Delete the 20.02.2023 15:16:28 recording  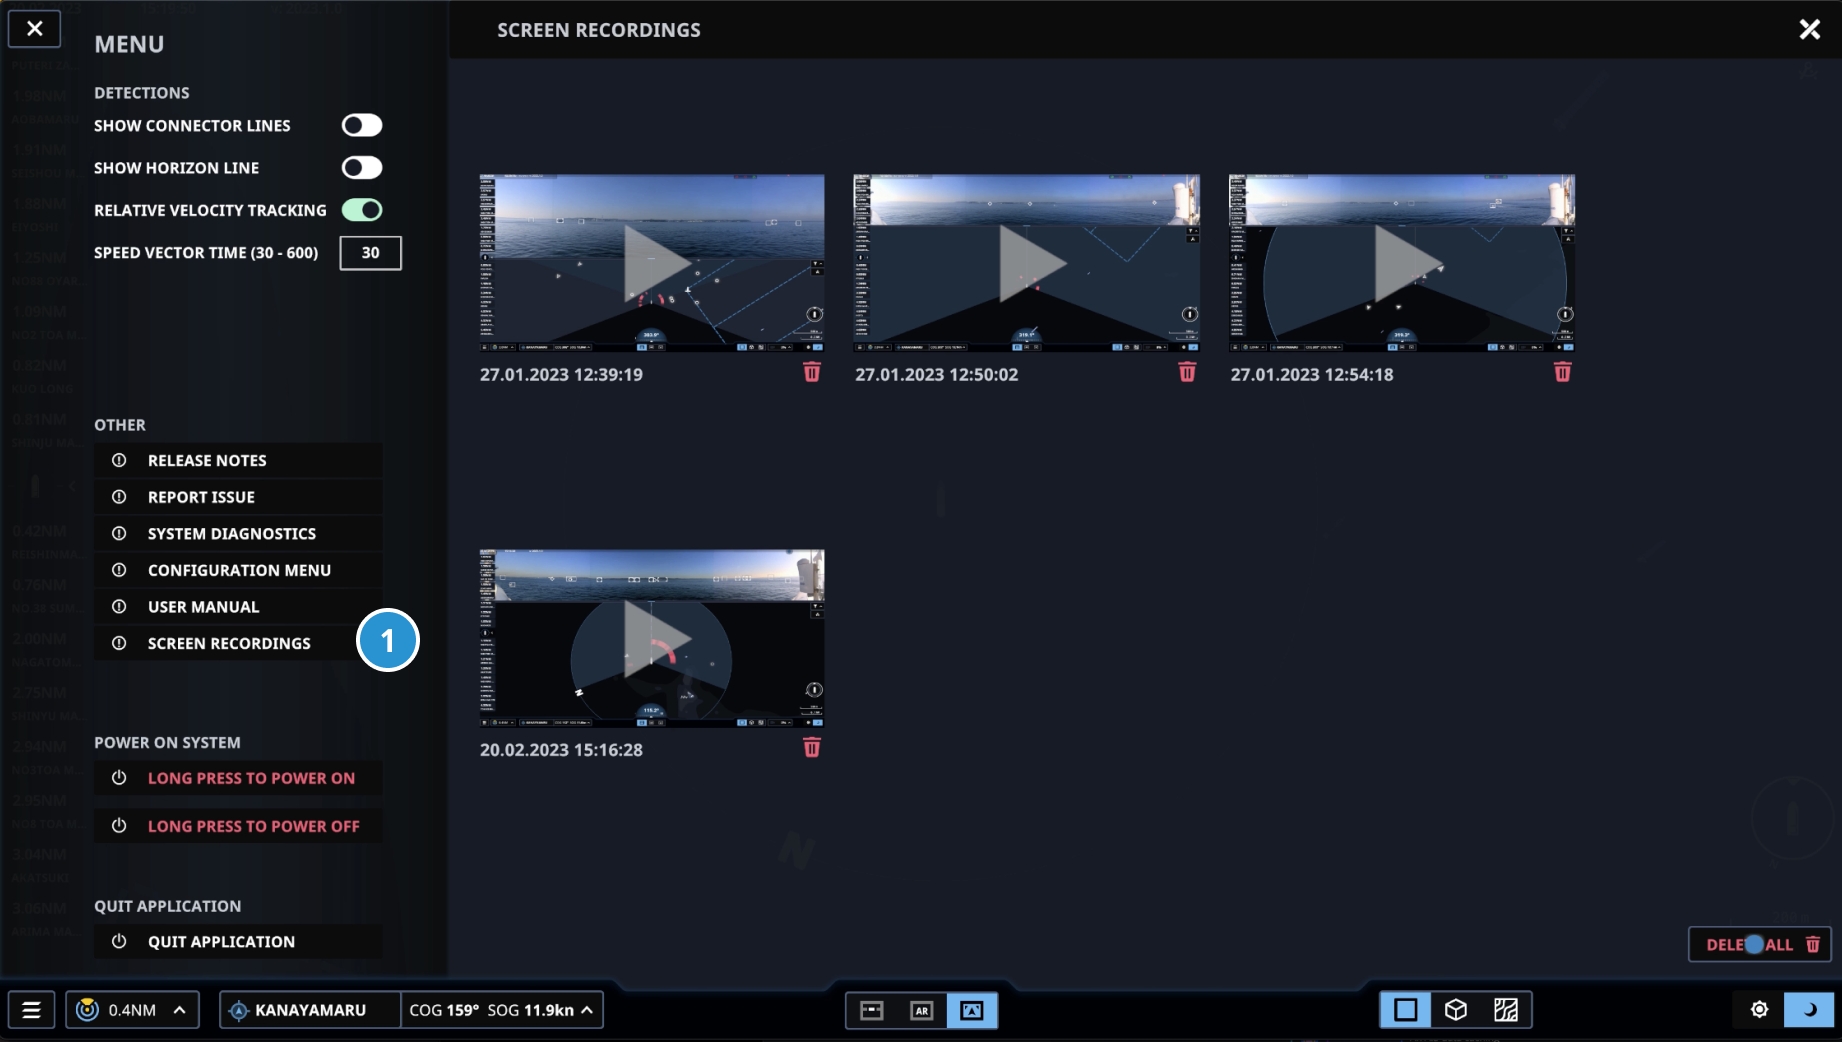811,748
